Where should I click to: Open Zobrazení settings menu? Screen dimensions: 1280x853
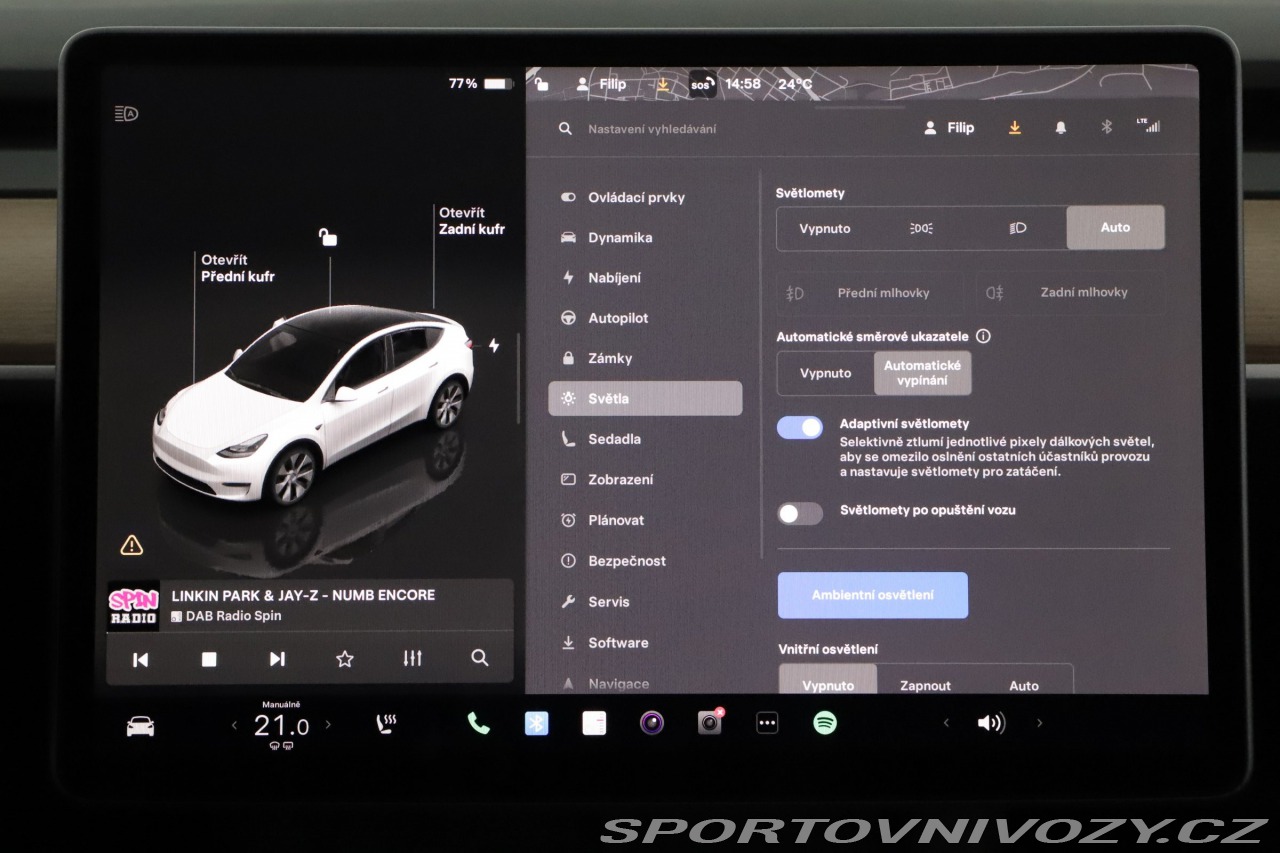point(645,479)
